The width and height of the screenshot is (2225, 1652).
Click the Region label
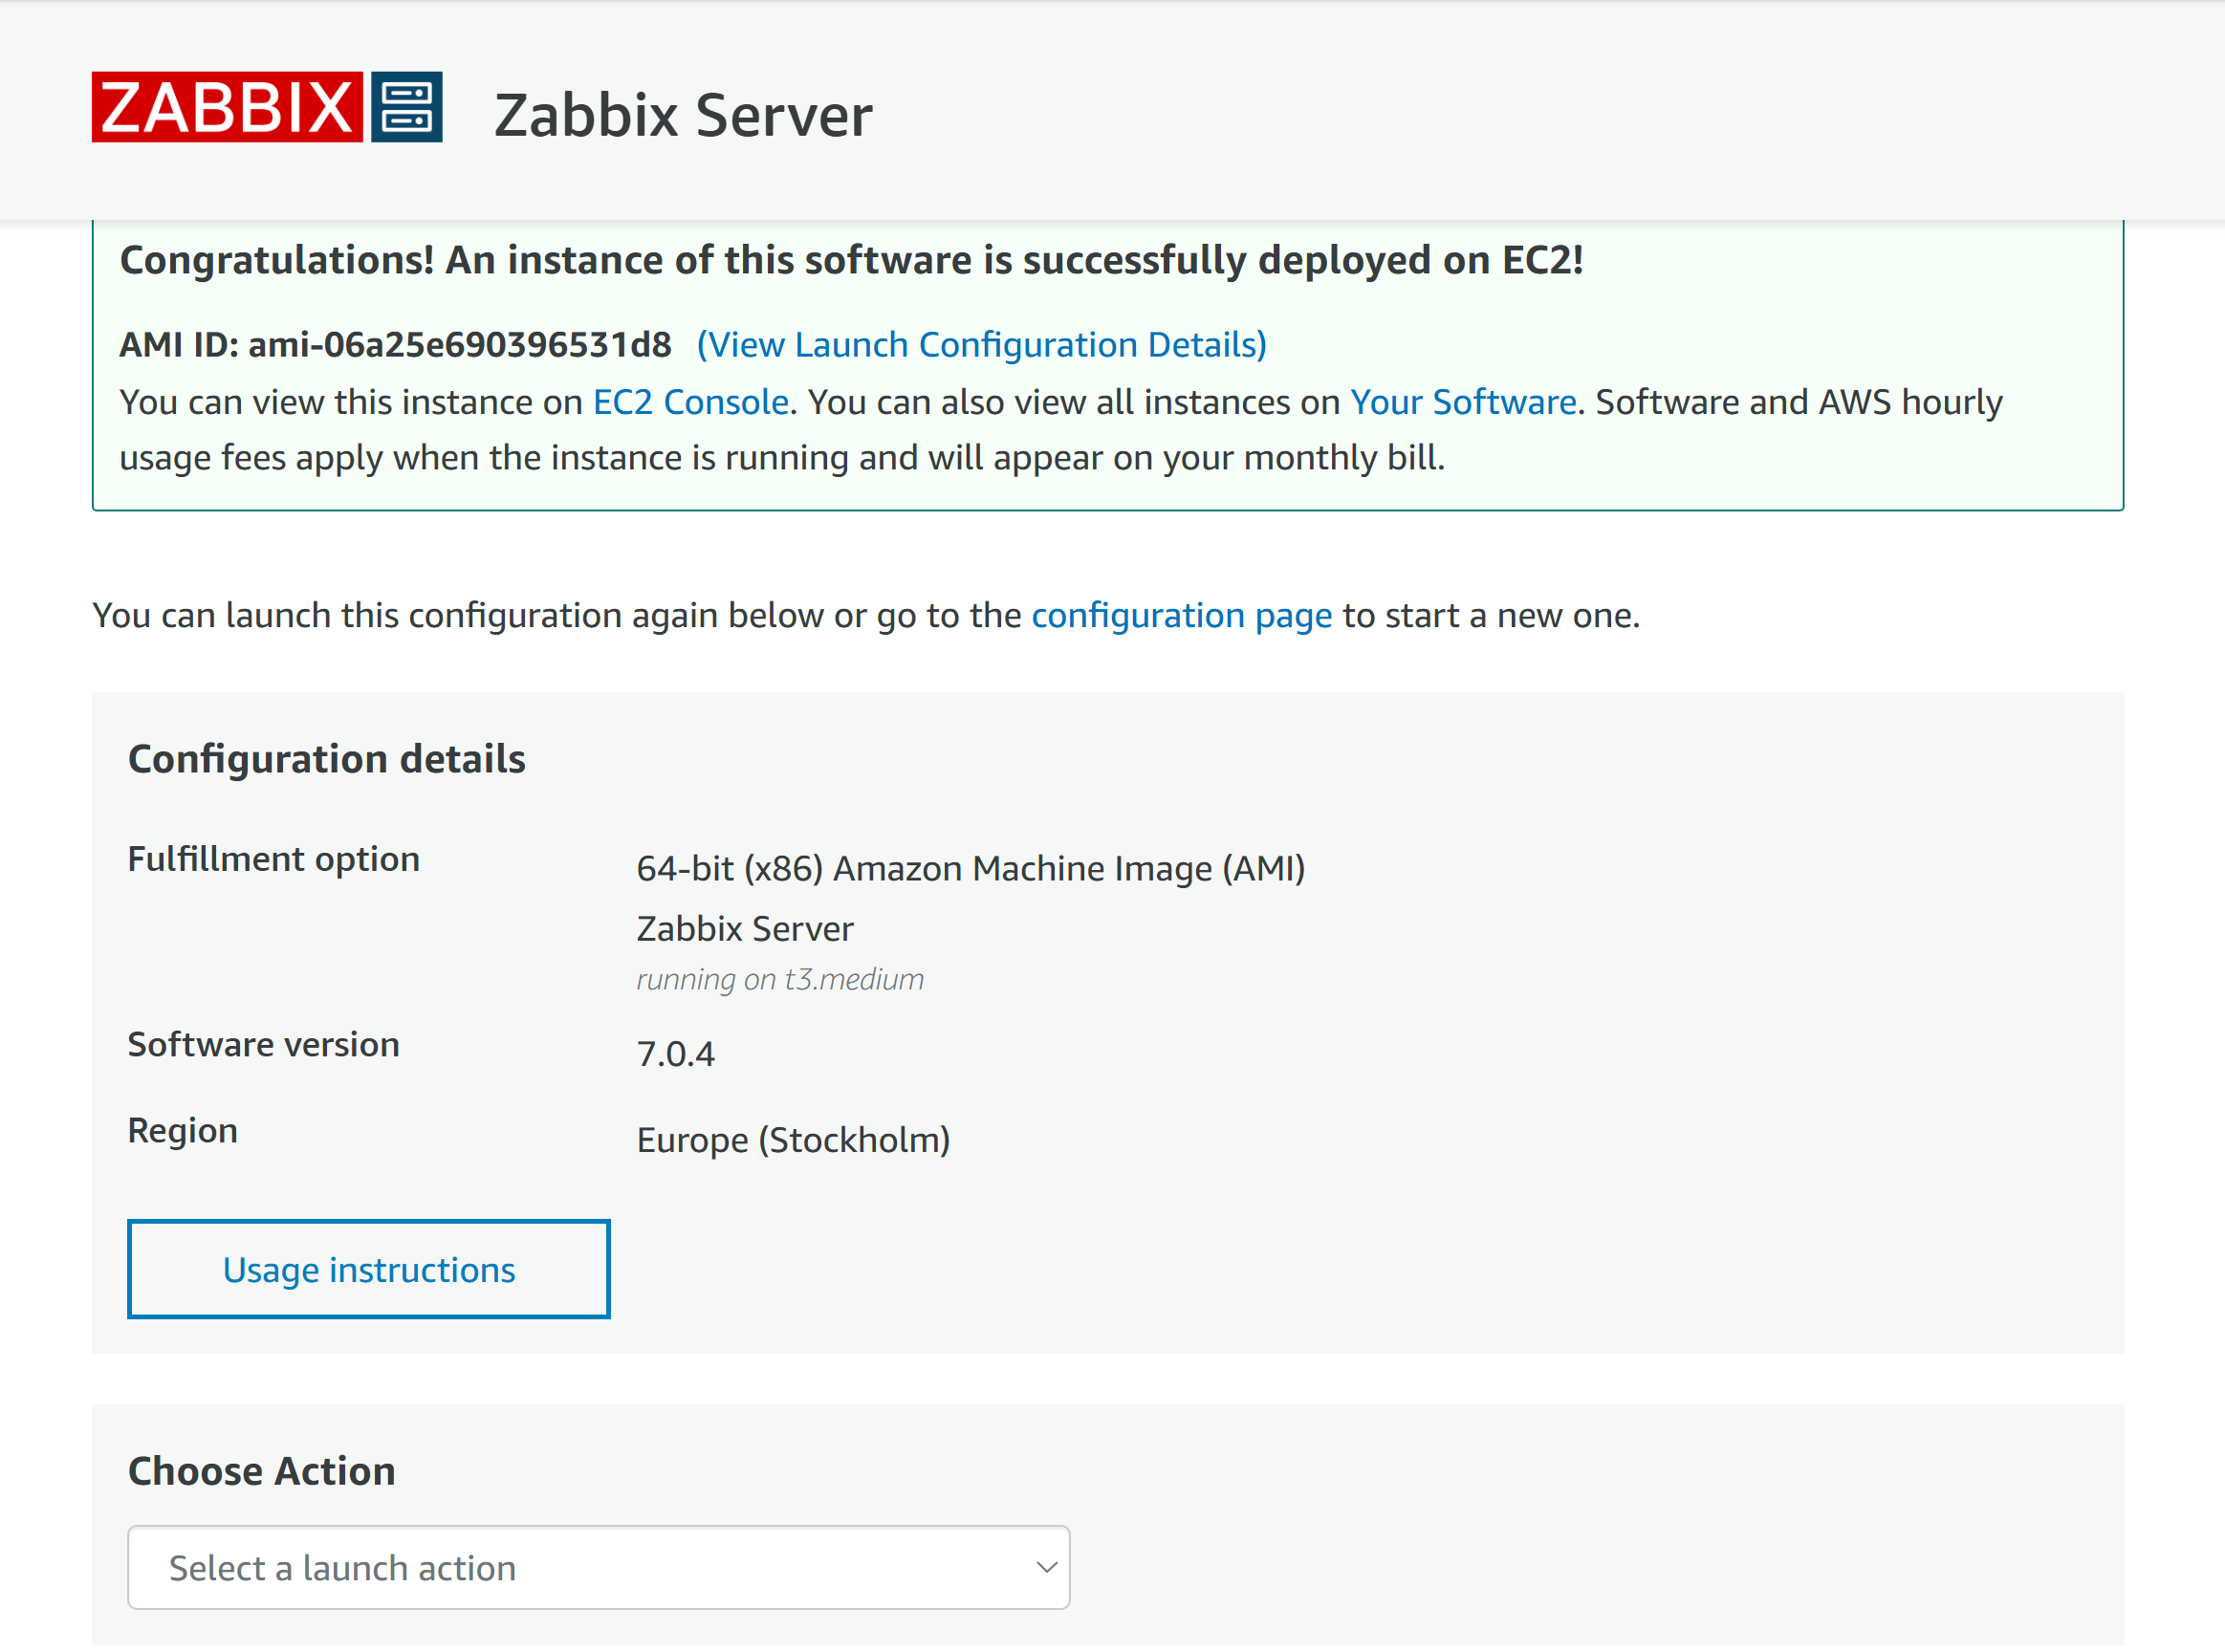pyautogui.click(x=183, y=1131)
